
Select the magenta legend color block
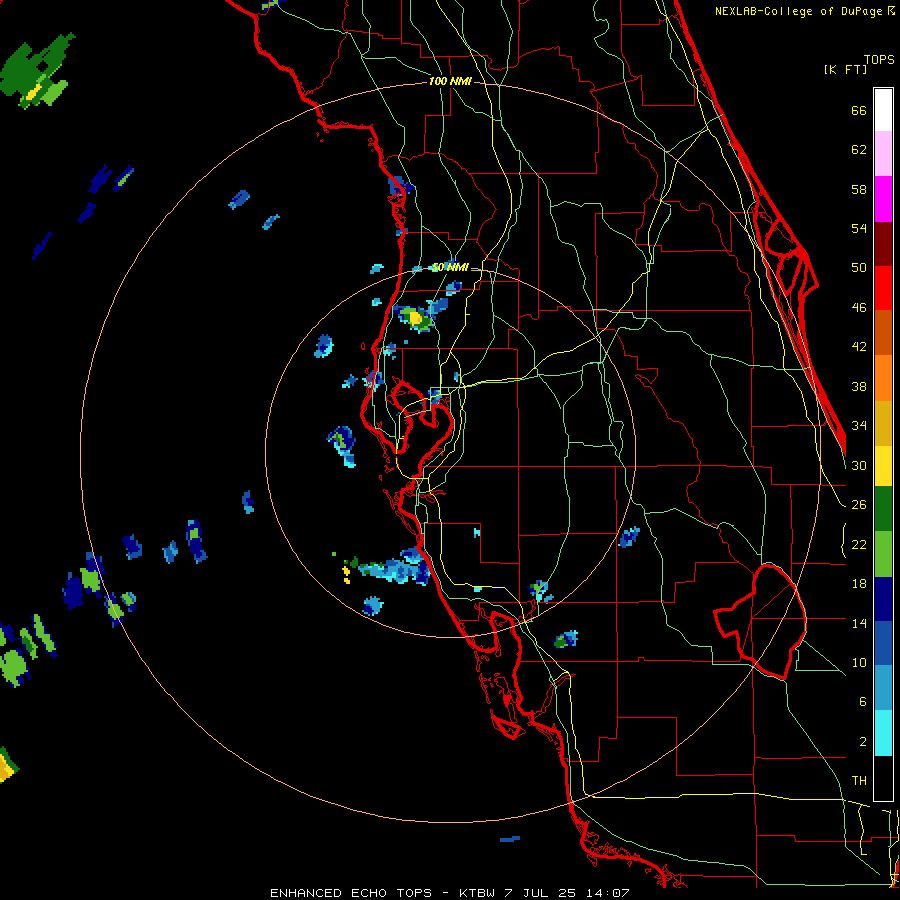[x=883, y=199]
